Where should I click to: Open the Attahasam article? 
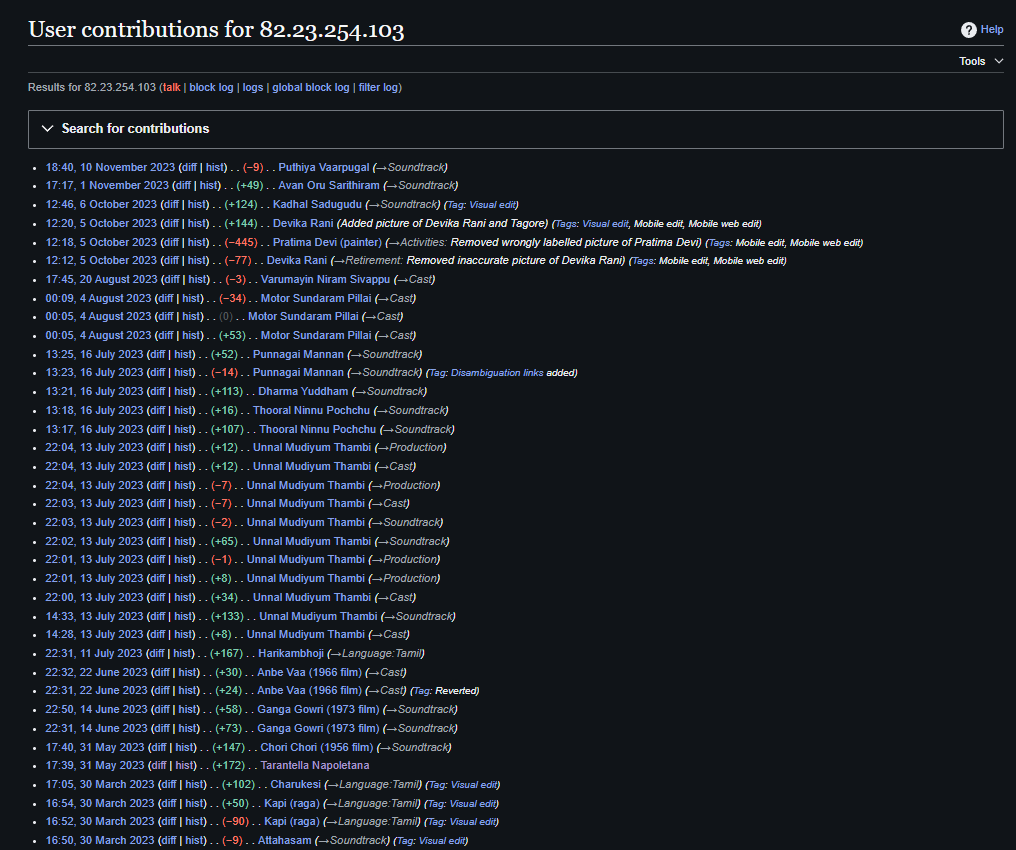pyautogui.click(x=284, y=840)
